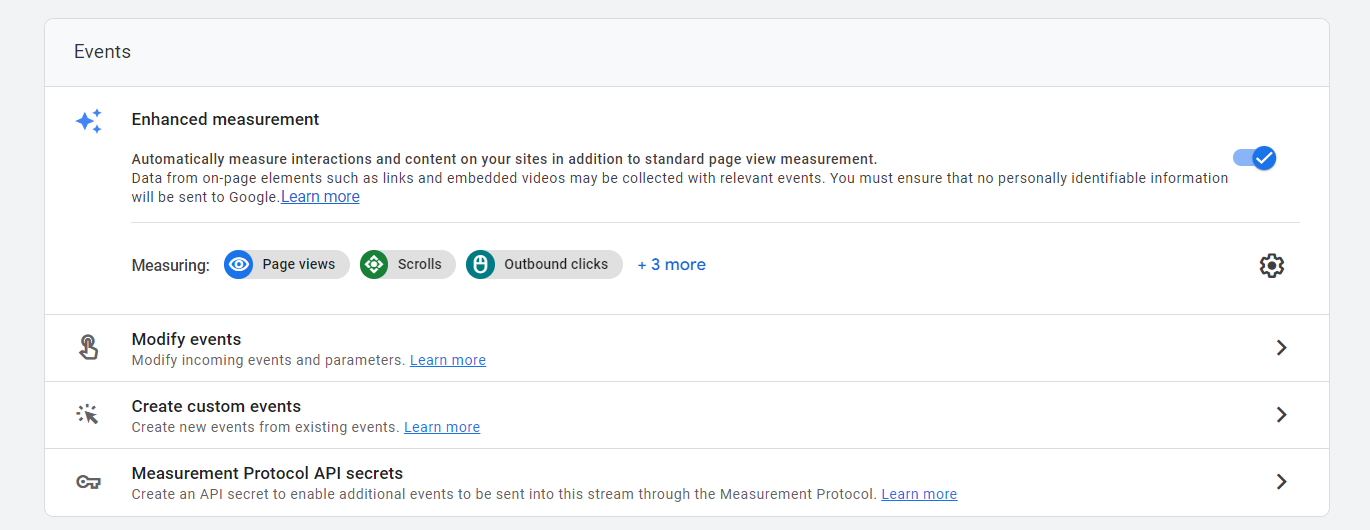Click the Page views eye icon
Image resolution: width=1370 pixels, height=530 pixels.
coord(239,264)
